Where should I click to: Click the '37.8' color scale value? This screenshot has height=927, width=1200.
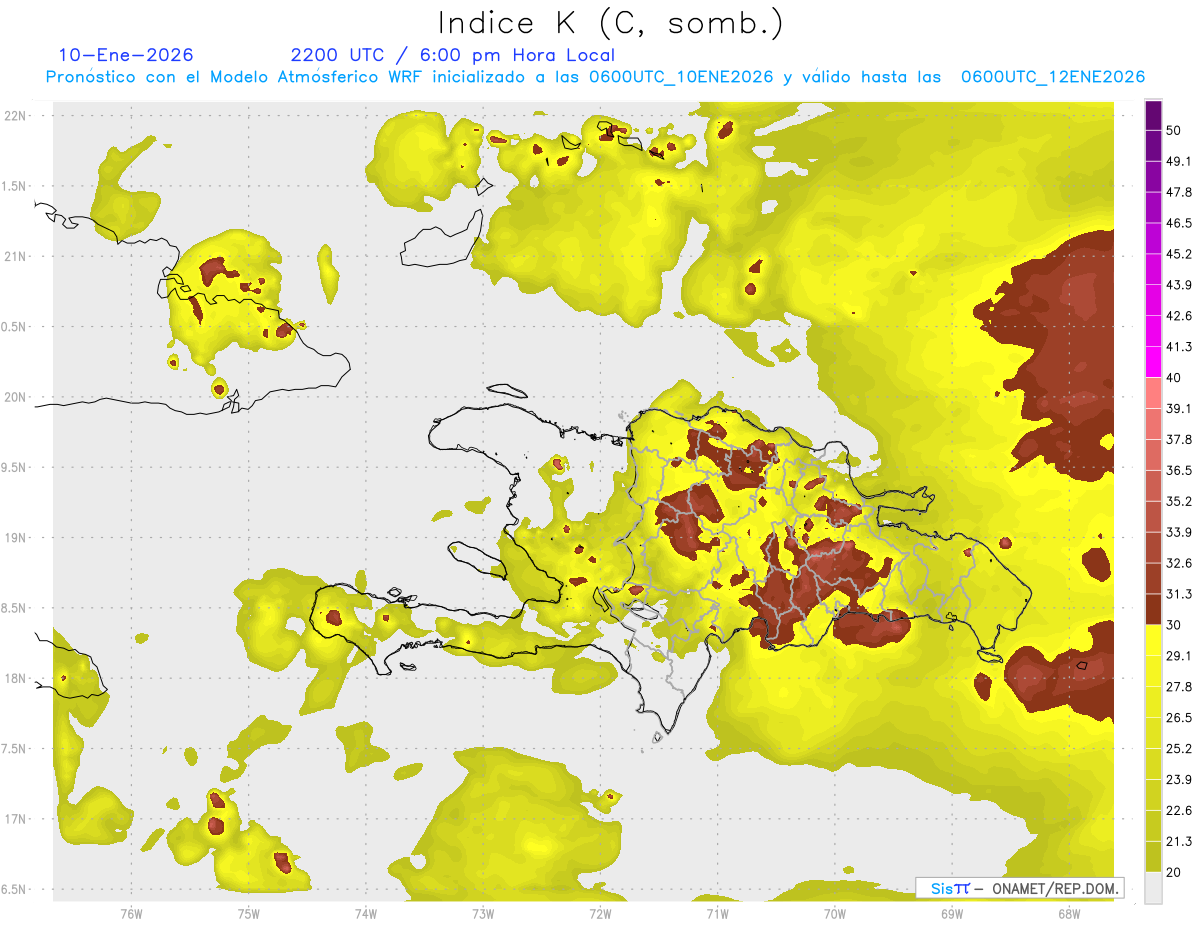tap(1179, 439)
